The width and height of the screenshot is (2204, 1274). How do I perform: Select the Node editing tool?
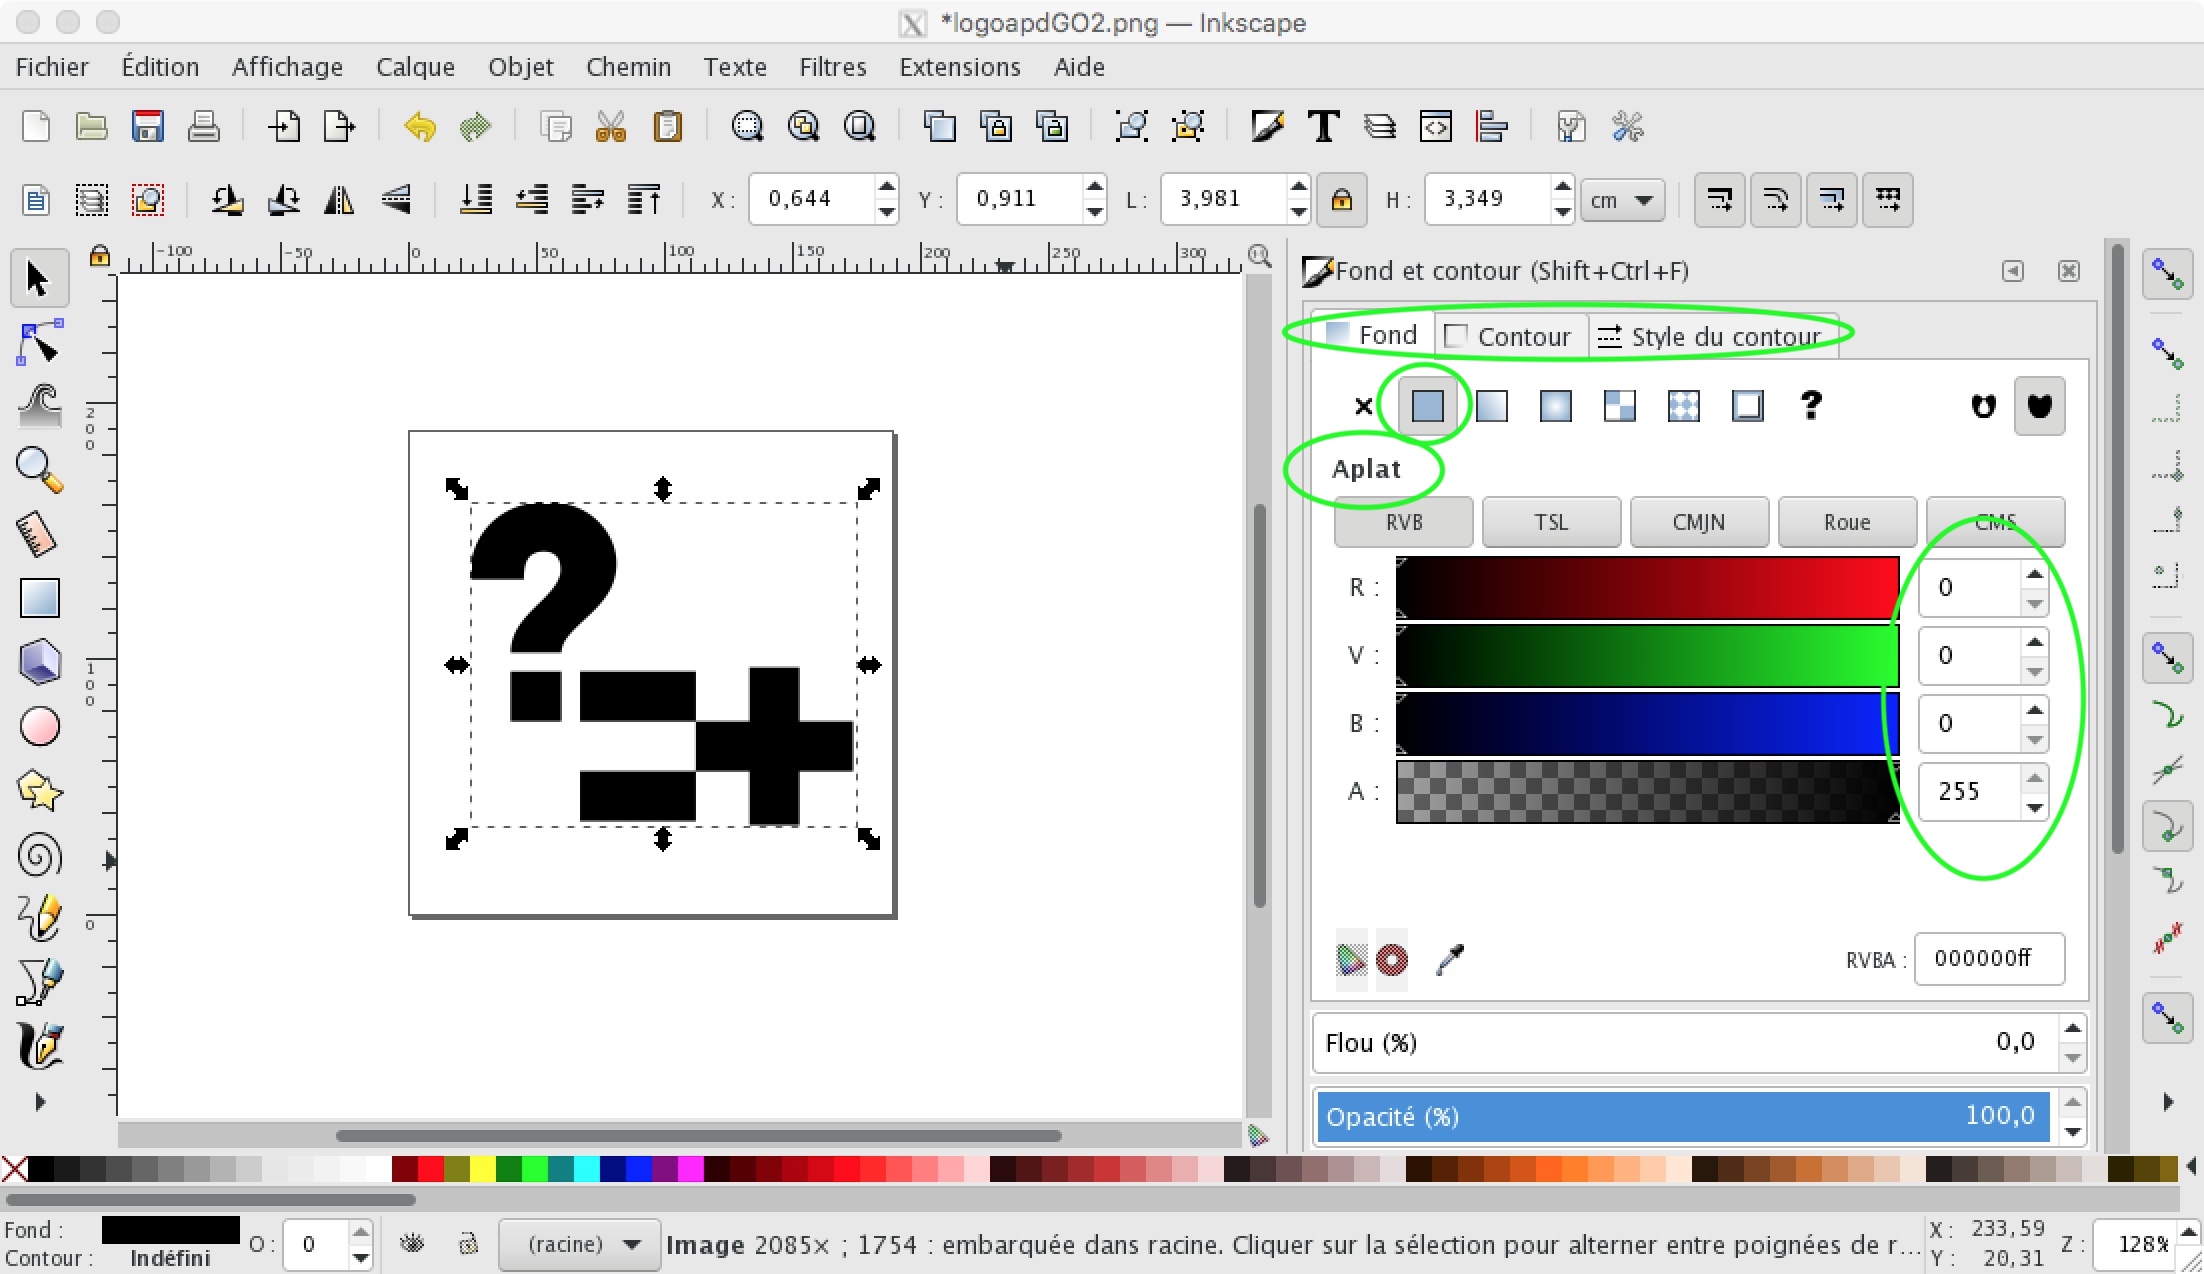pyautogui.click(x=39, y=343)
